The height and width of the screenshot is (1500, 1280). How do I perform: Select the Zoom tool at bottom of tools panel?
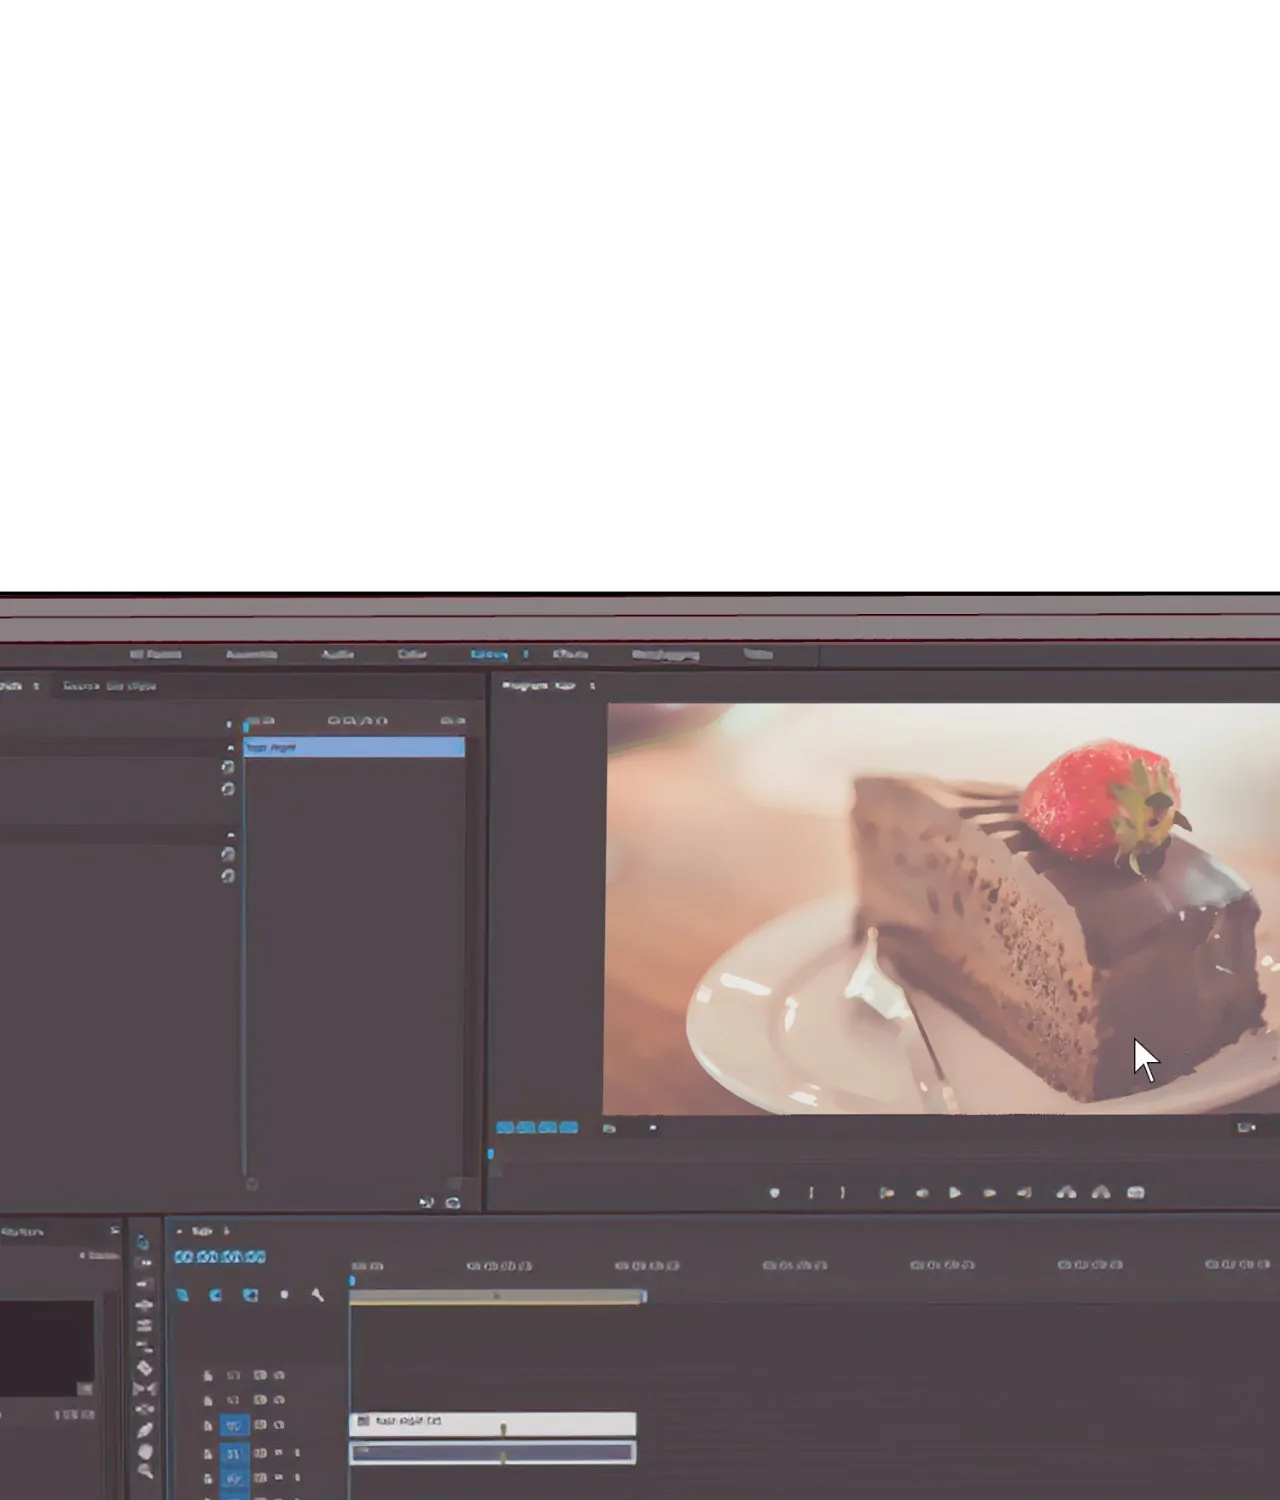click(x=144, y=1472)
